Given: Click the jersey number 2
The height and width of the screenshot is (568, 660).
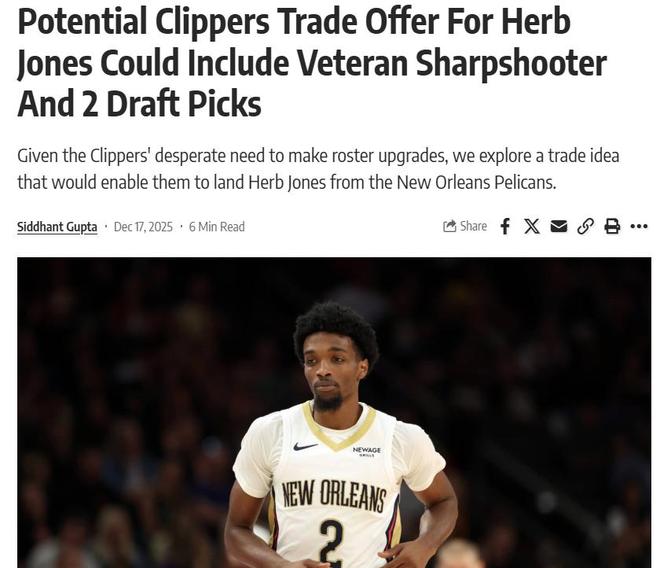Looking at the screenshot, I should pos(332,543).
